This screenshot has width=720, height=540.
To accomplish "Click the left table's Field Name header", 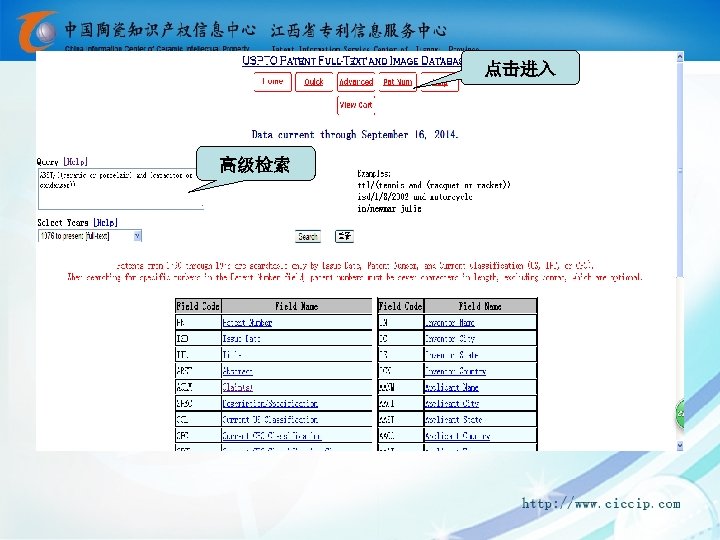I will click(297, 306).
